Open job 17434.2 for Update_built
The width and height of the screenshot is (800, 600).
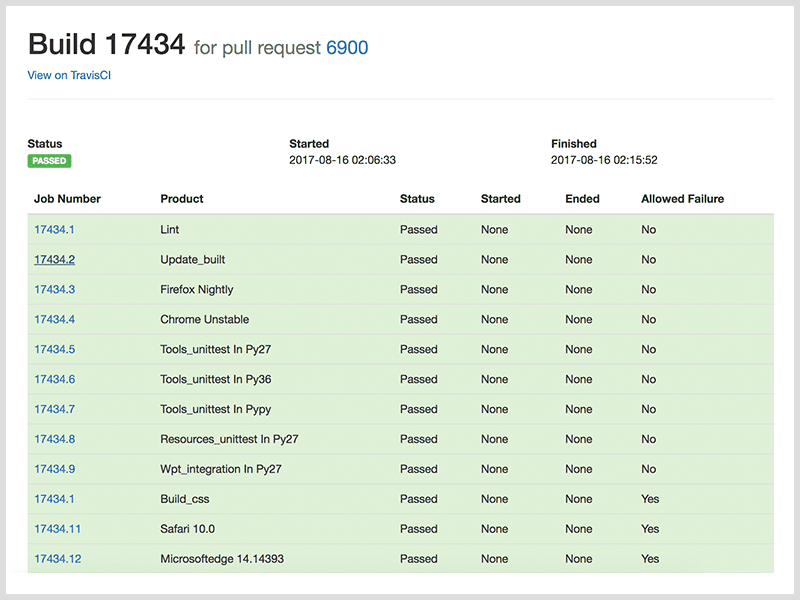tap(53, 259)
